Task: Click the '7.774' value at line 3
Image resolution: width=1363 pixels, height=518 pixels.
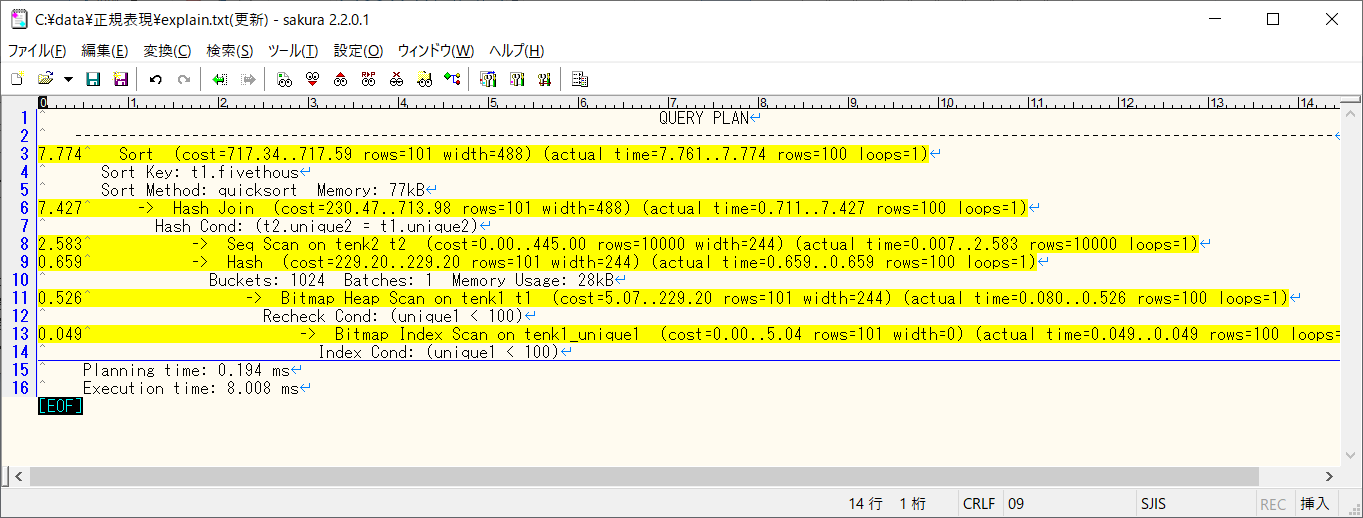Action: (x=60, y=154)
